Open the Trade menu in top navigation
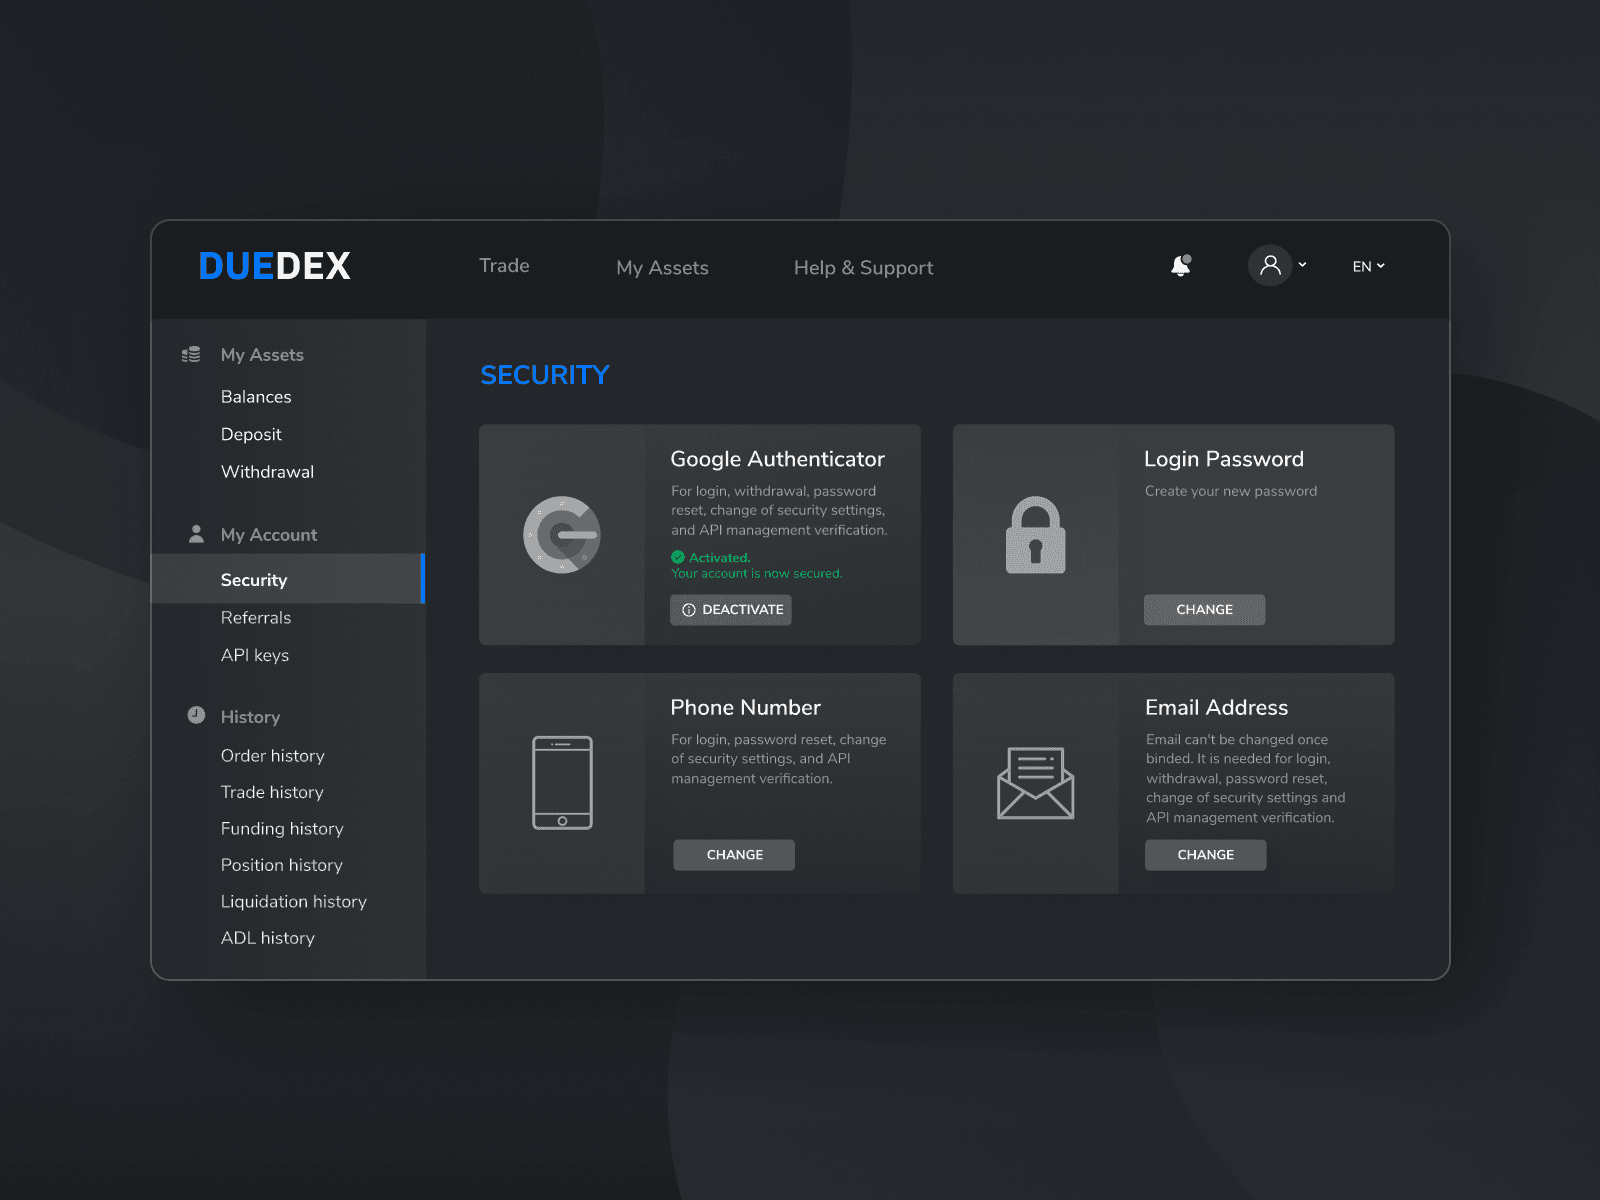The height and width of the screenshot is (1200, 1600). click(504, 266)
